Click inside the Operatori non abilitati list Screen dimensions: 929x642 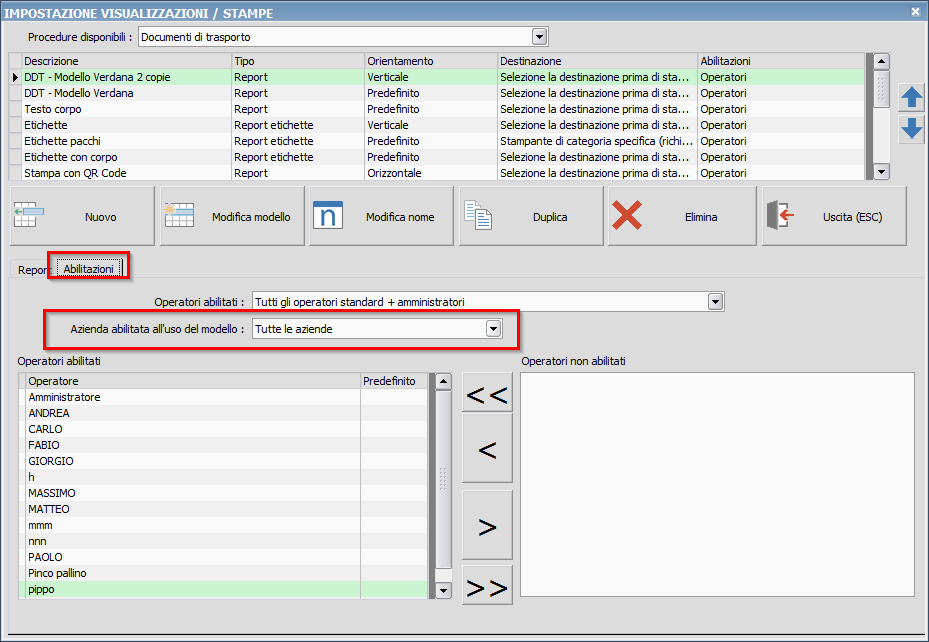click(x=717, y=484)
